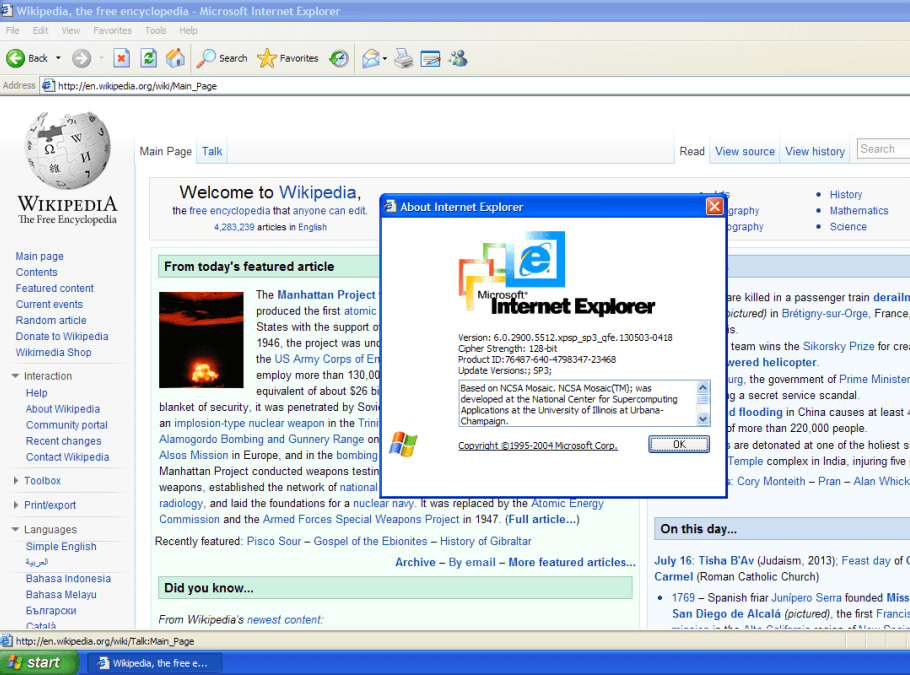
Task: Open the Tools menu
Action: 155,30
